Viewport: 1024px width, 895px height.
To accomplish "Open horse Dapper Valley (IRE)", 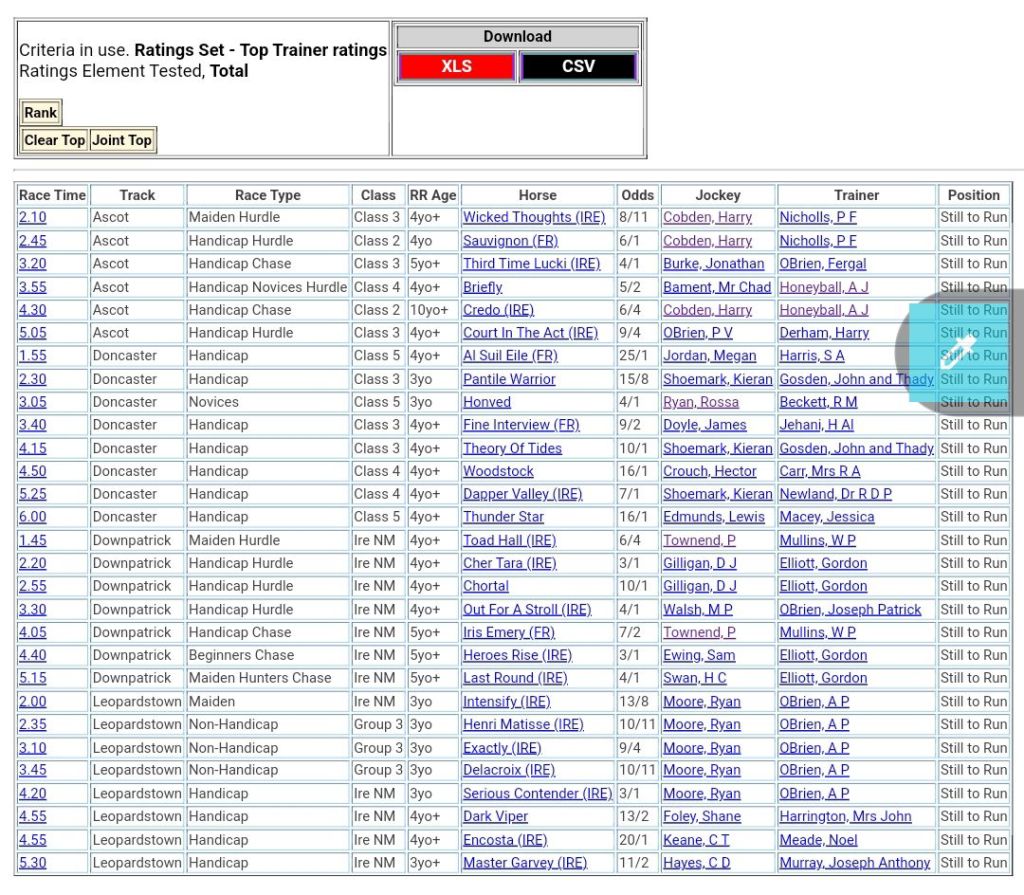I will [522, 494].
